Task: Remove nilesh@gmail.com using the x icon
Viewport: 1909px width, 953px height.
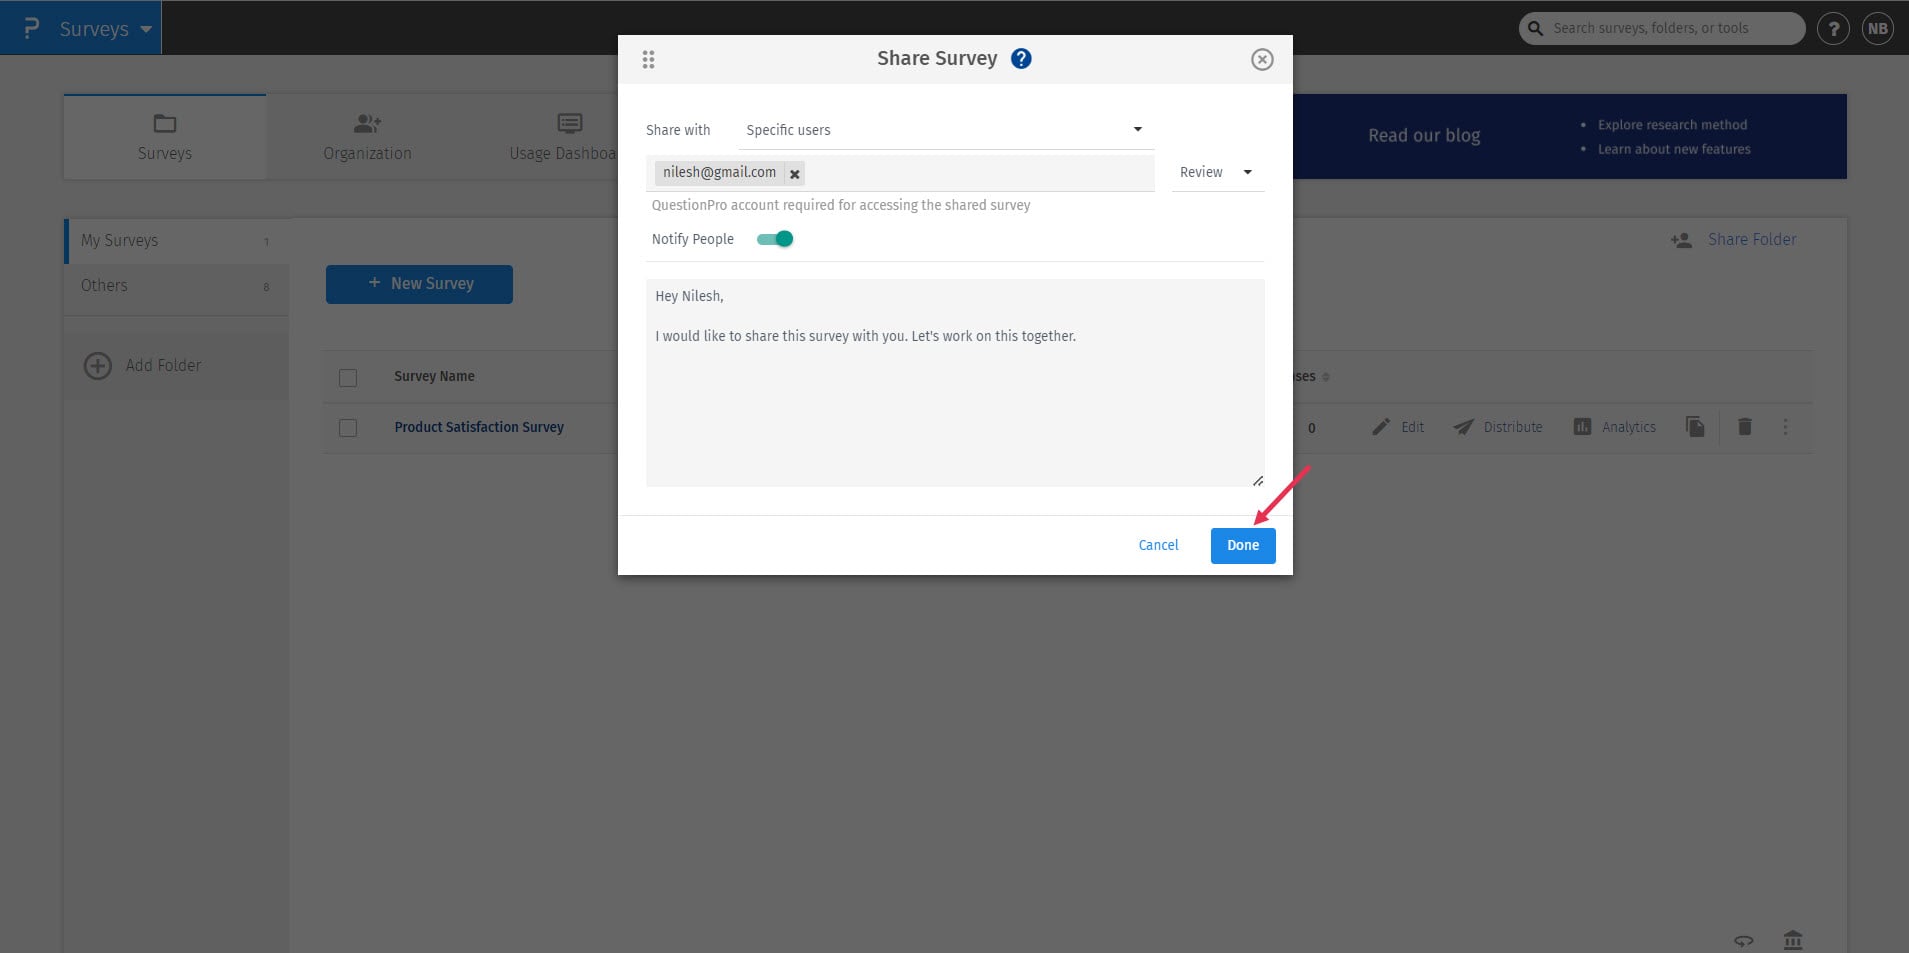Action: 795,173
